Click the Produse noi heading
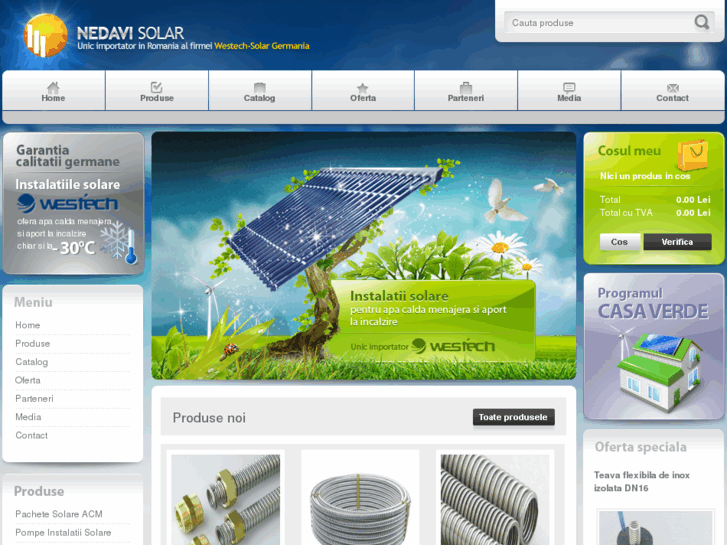This screenshot has height=545, width=727. [x=209, y=417]
